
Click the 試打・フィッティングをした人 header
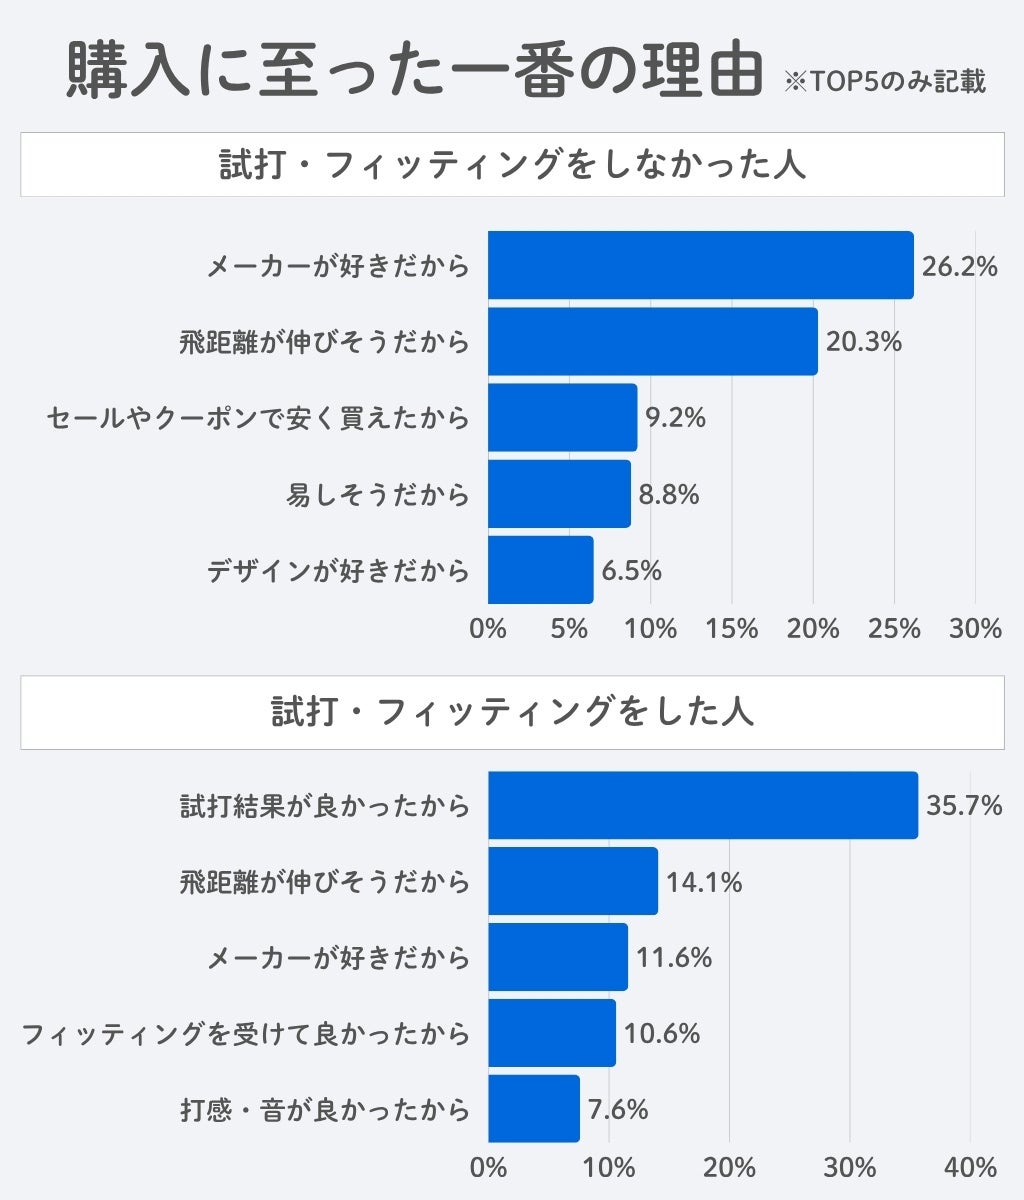click(512, 712)
